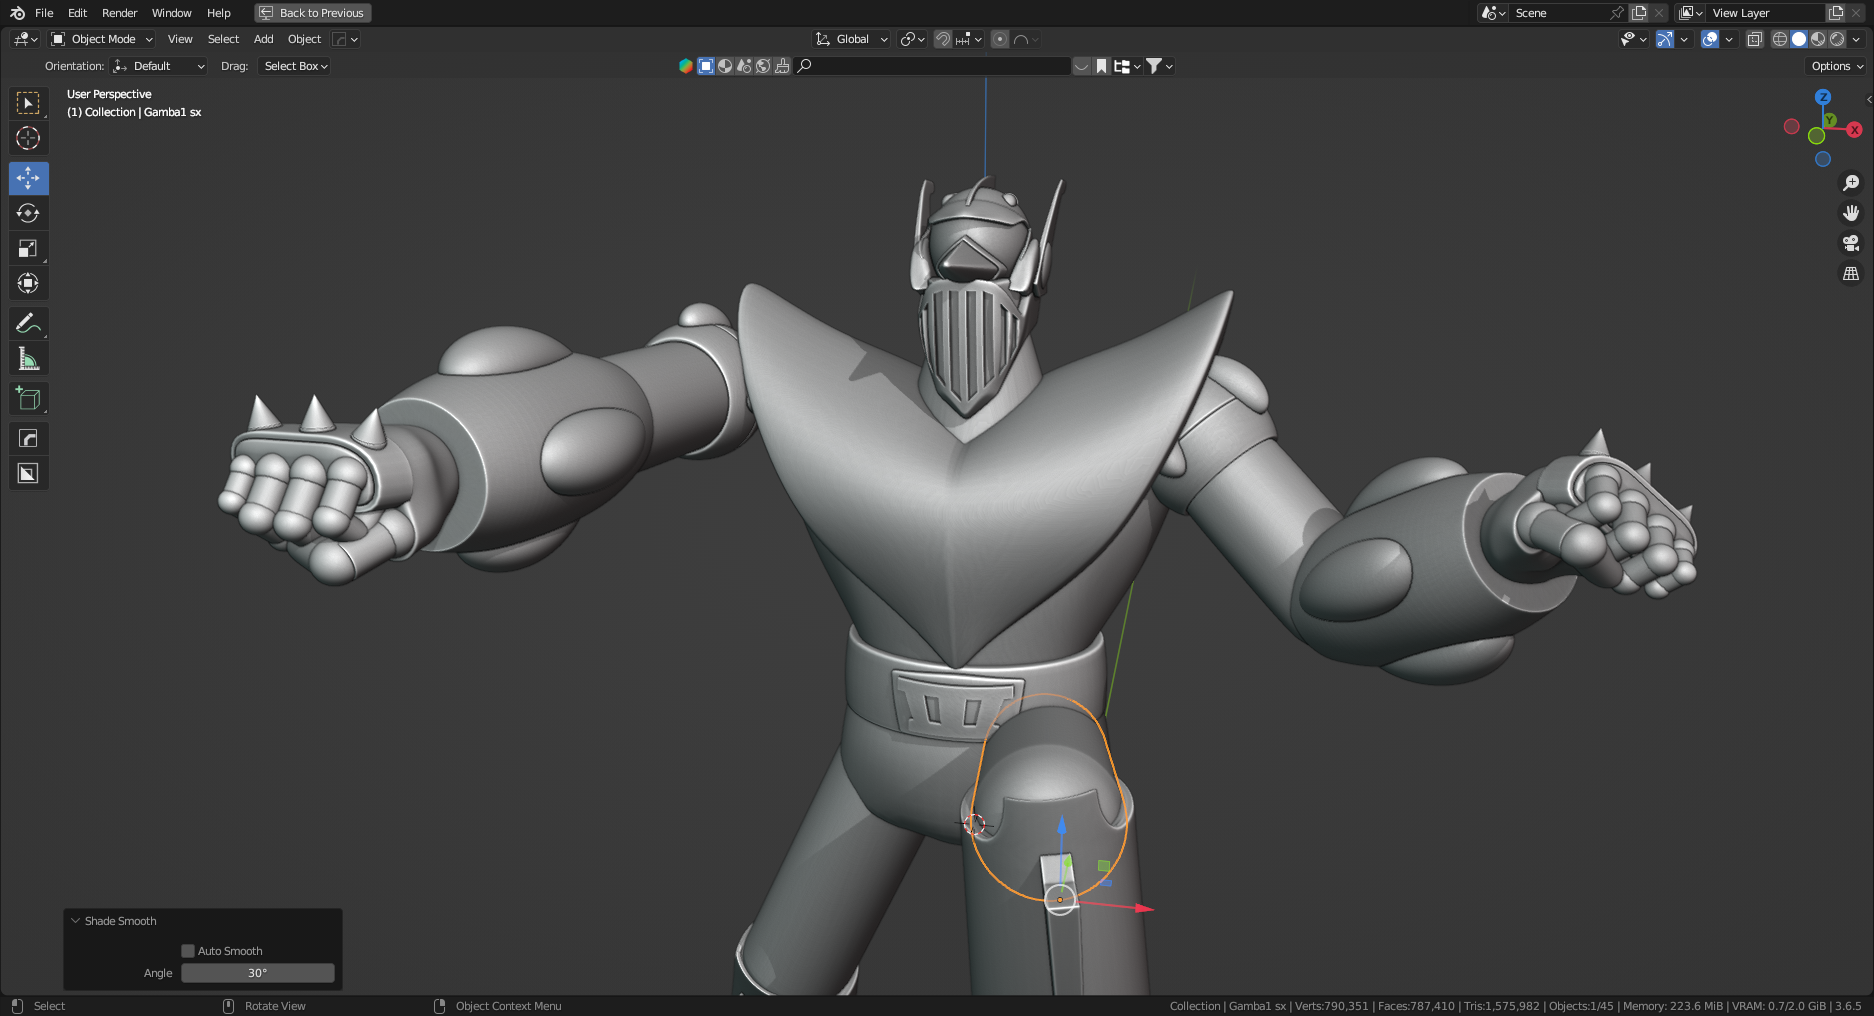The width and height of the screenshot is (1874, 1016).
Task: Toggle the camera view gizmo
Action: coord(1851,243)
